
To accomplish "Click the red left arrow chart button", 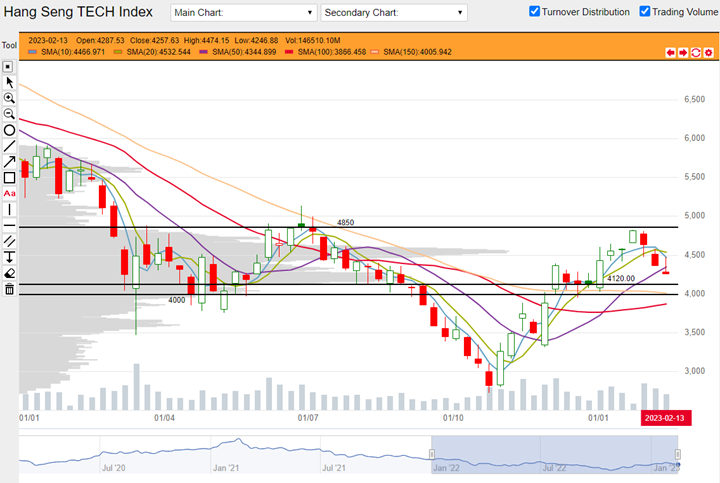I will coord(670,53).
